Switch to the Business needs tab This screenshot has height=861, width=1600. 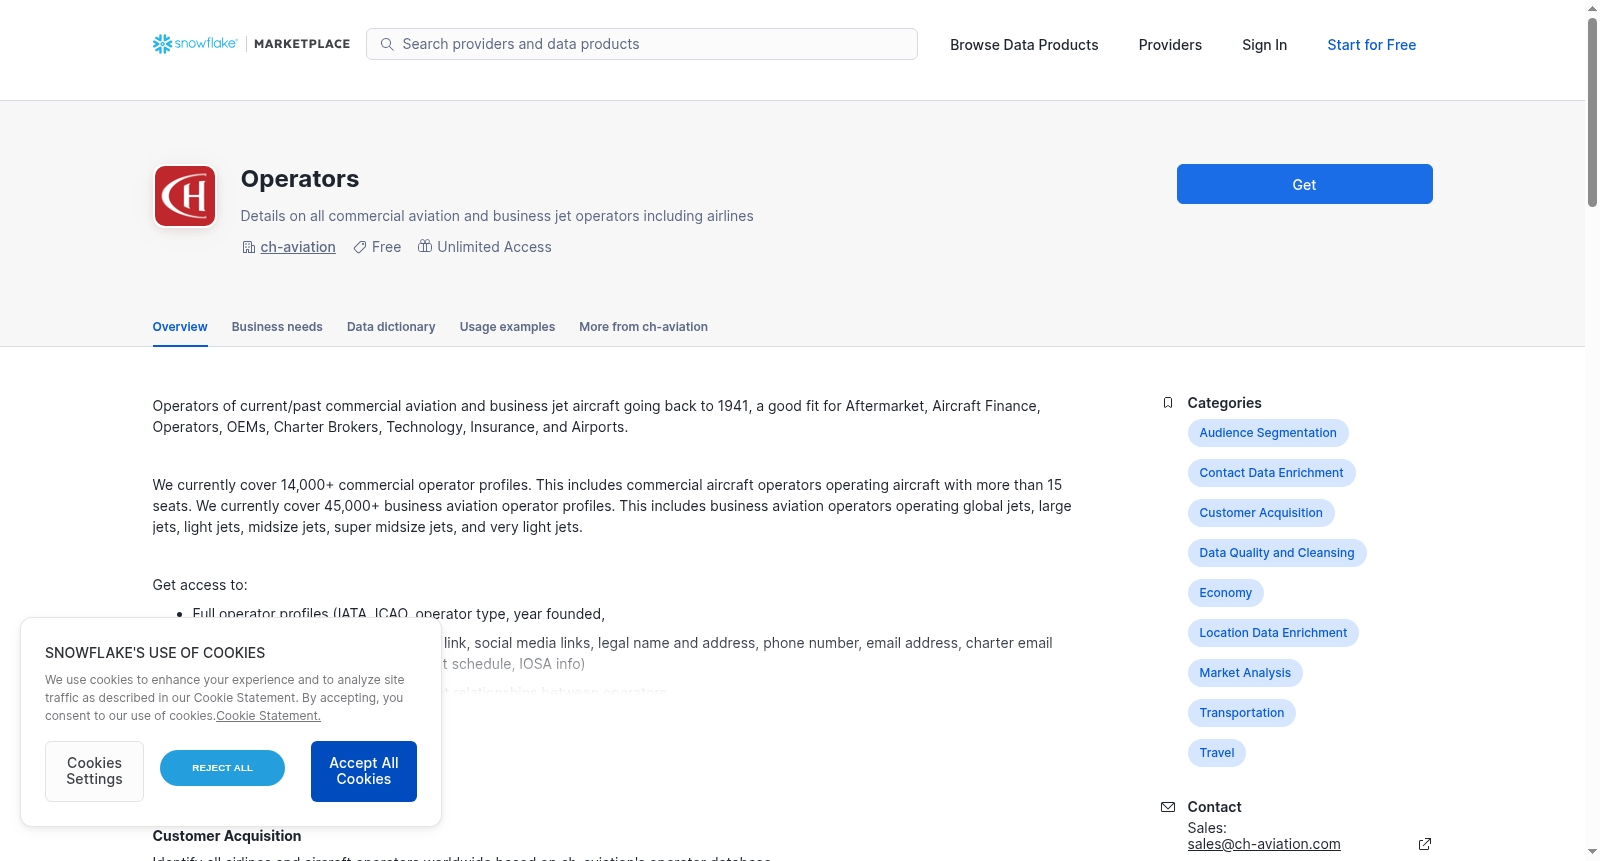tap(277, 327)
